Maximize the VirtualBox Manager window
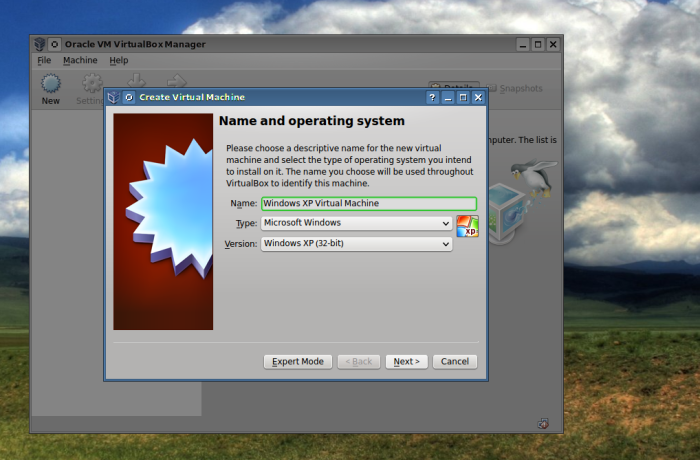700x460 pixels. 538,44
